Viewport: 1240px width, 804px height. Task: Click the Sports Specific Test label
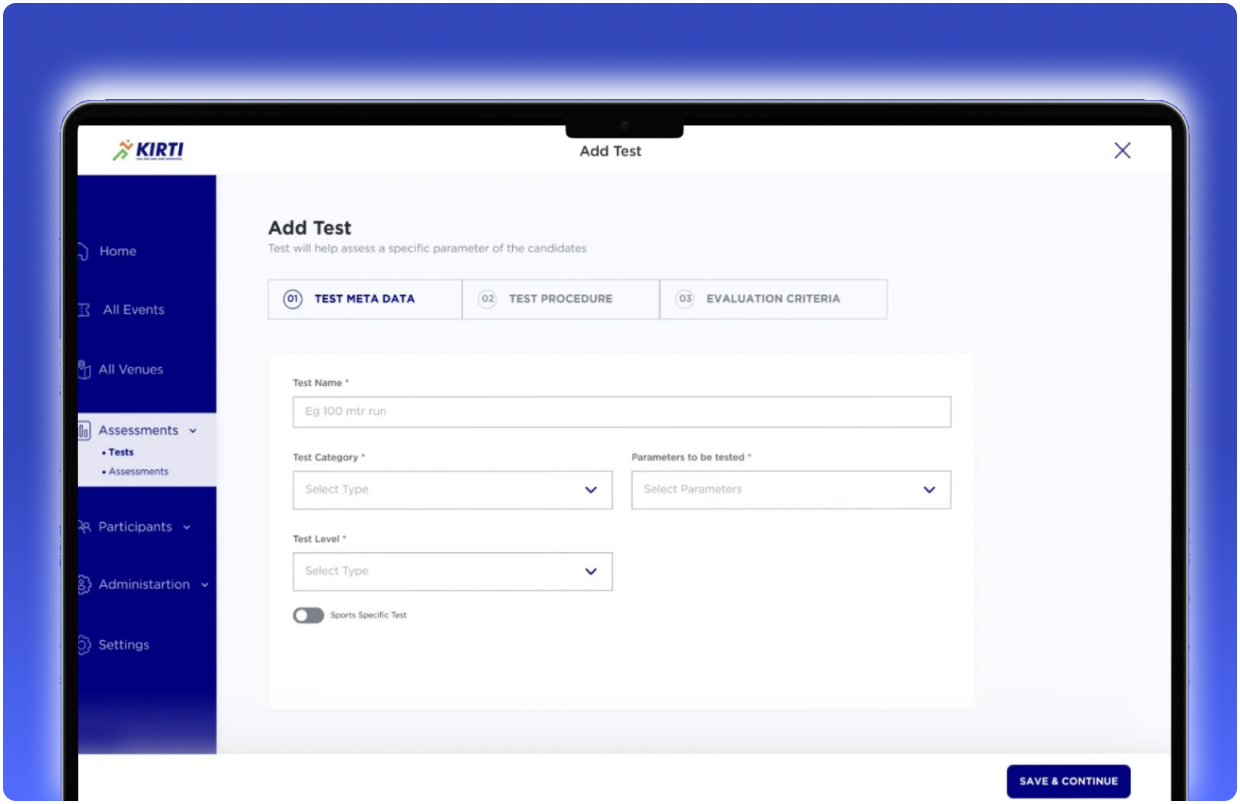point(369,615)
